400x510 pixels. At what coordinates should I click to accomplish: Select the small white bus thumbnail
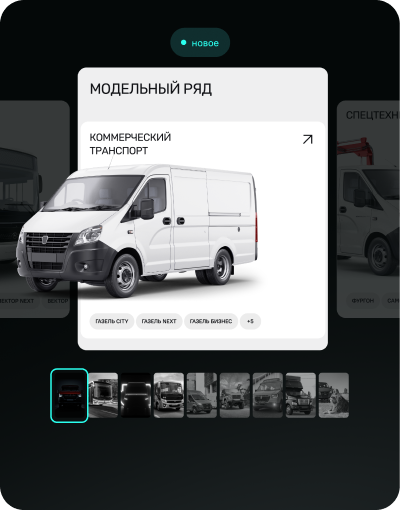click(169, 395)
